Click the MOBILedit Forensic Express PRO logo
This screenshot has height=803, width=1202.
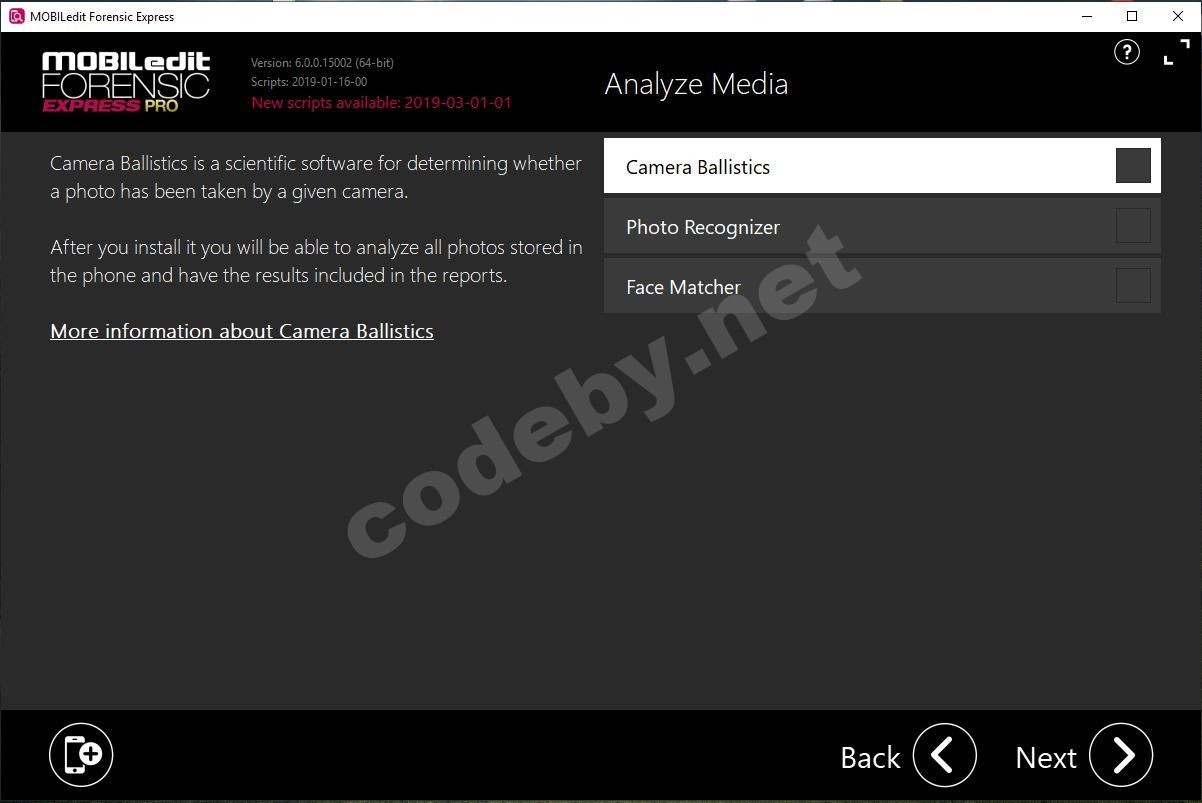(x=126, y=82)
